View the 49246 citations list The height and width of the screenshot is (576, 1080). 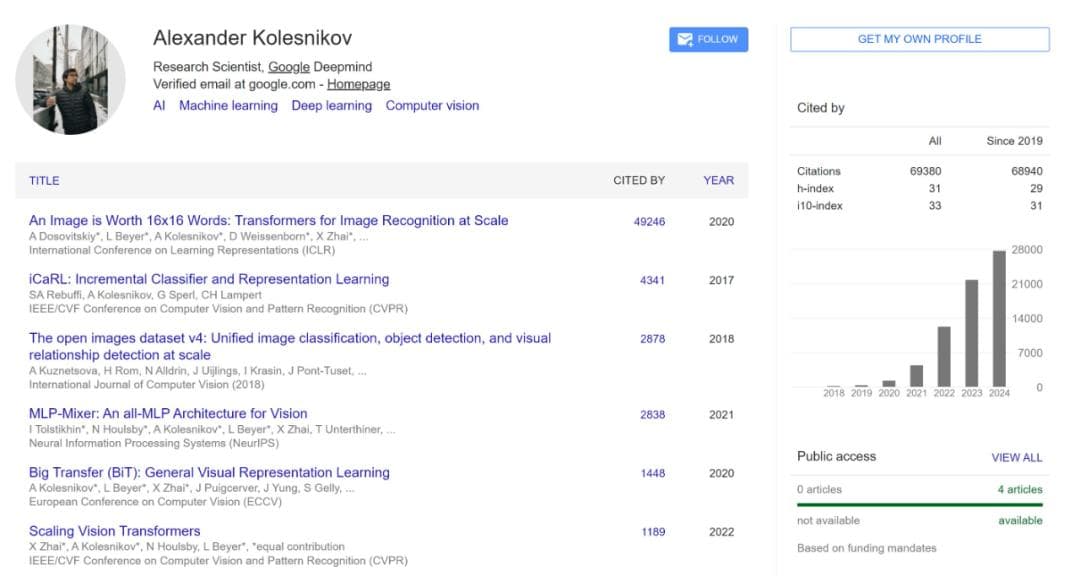(x=649, y=222)
